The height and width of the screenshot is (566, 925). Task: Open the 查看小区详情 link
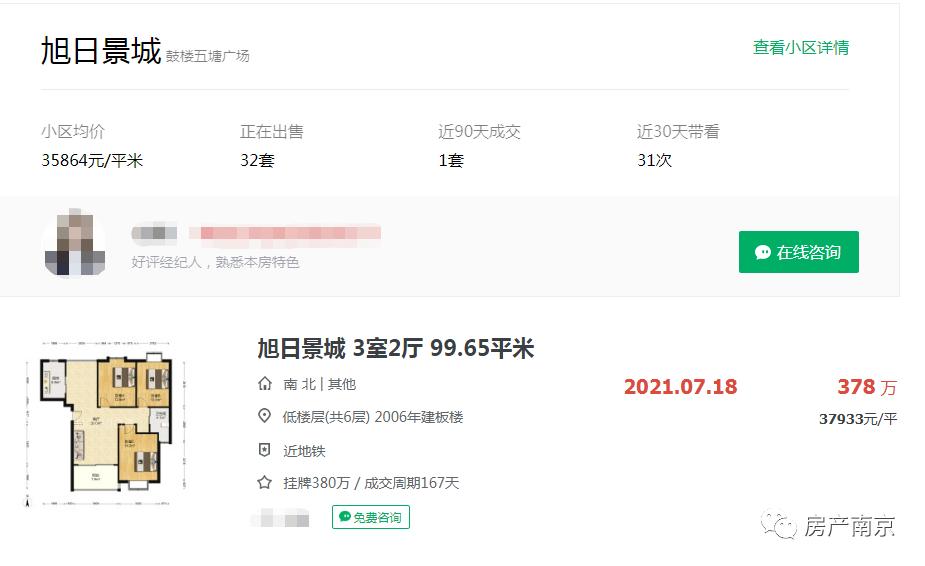click(801, 47)
